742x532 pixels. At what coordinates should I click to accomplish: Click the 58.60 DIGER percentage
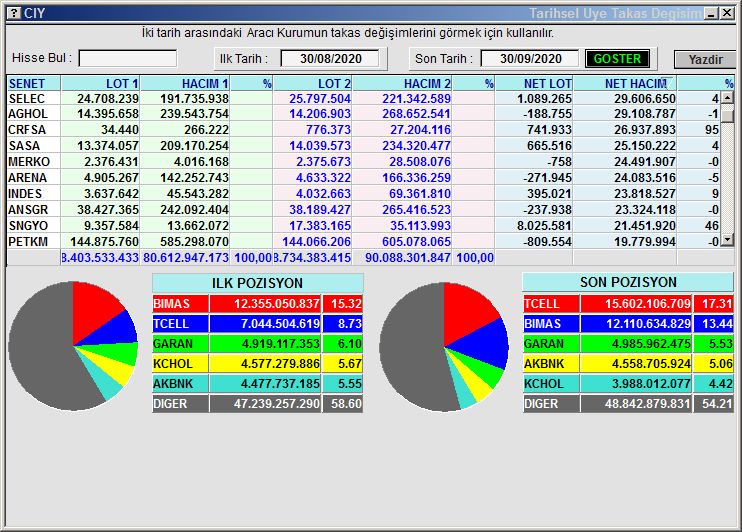pos(343,404)
